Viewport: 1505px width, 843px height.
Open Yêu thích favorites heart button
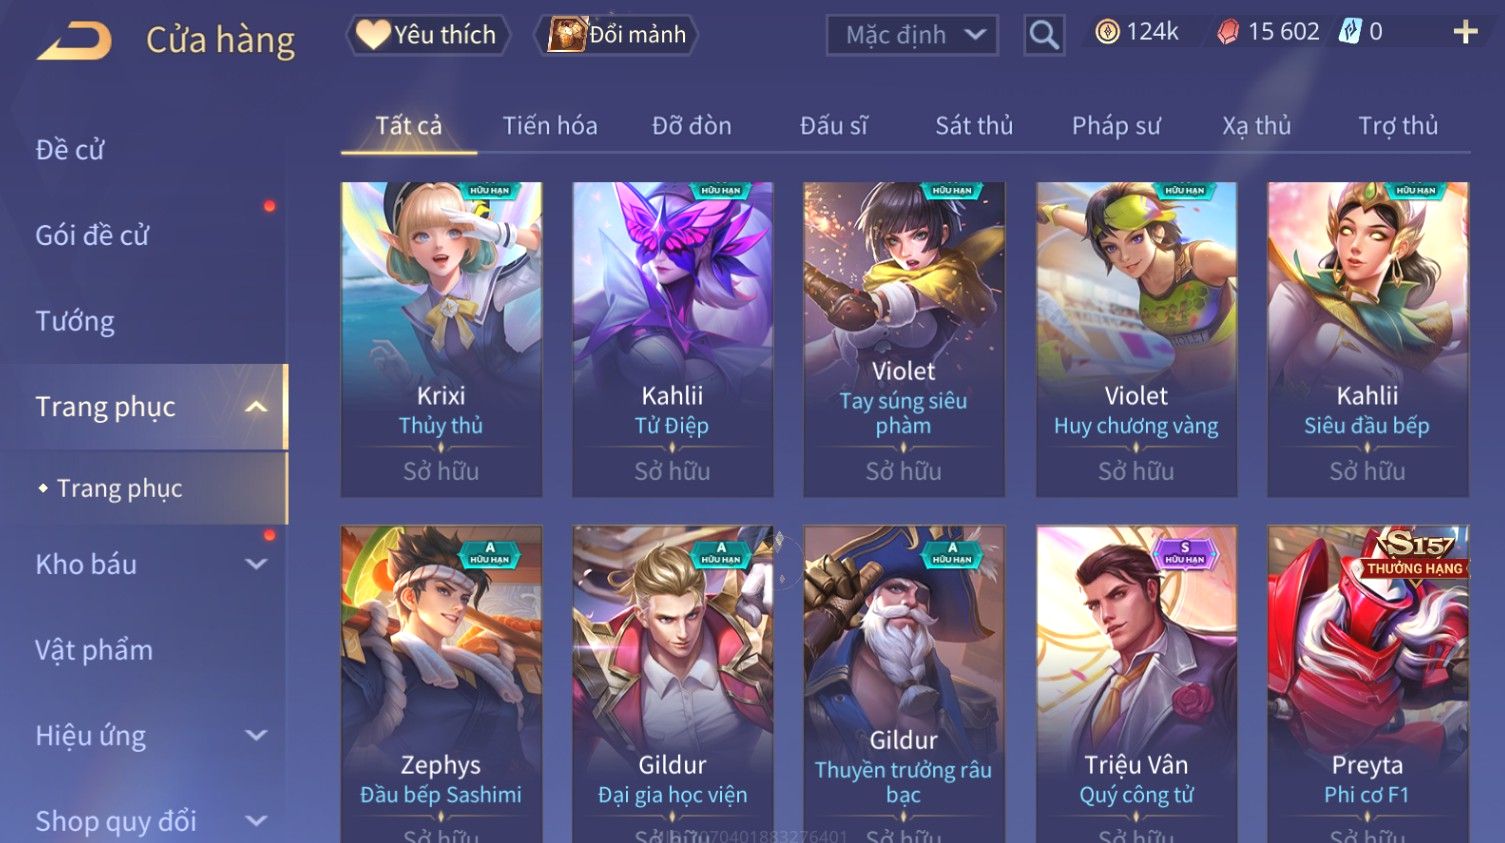[x=428, y=35]
